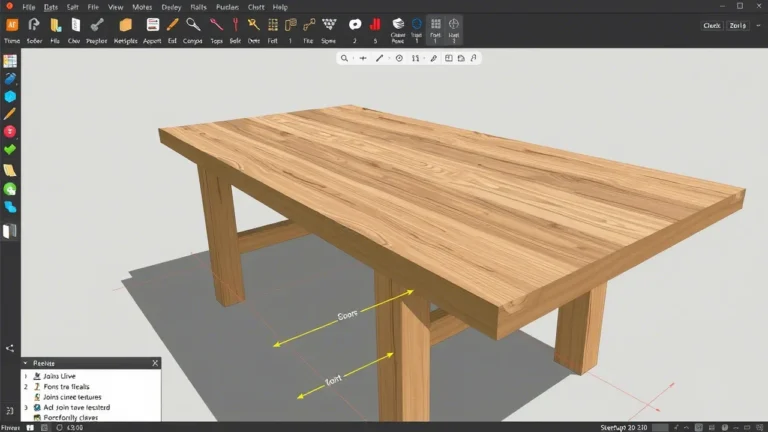Click the white layered cube toolbar icon
The width and height of the screenshot is (768, 432).
pos(398,24)
